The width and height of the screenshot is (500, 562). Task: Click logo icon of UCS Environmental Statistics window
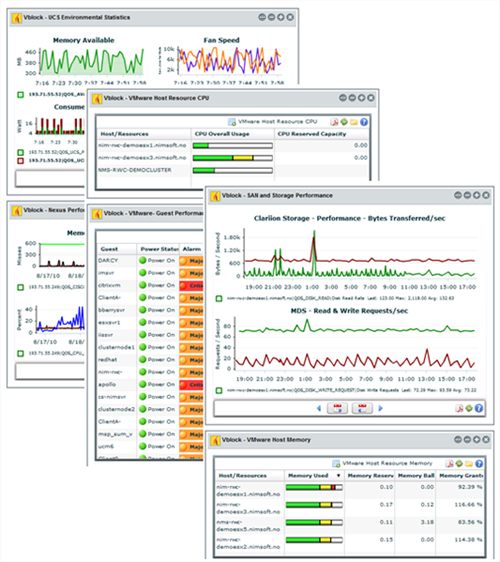click(x=16, y=18)
